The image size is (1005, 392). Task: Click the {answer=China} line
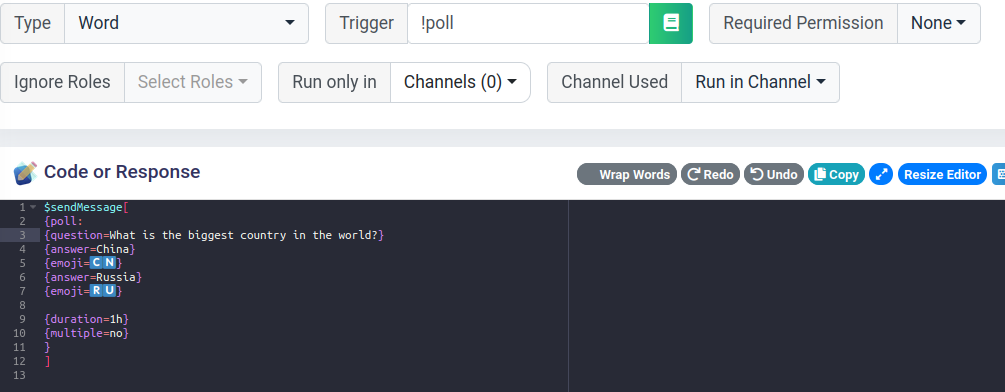click(x=90, y=249)
